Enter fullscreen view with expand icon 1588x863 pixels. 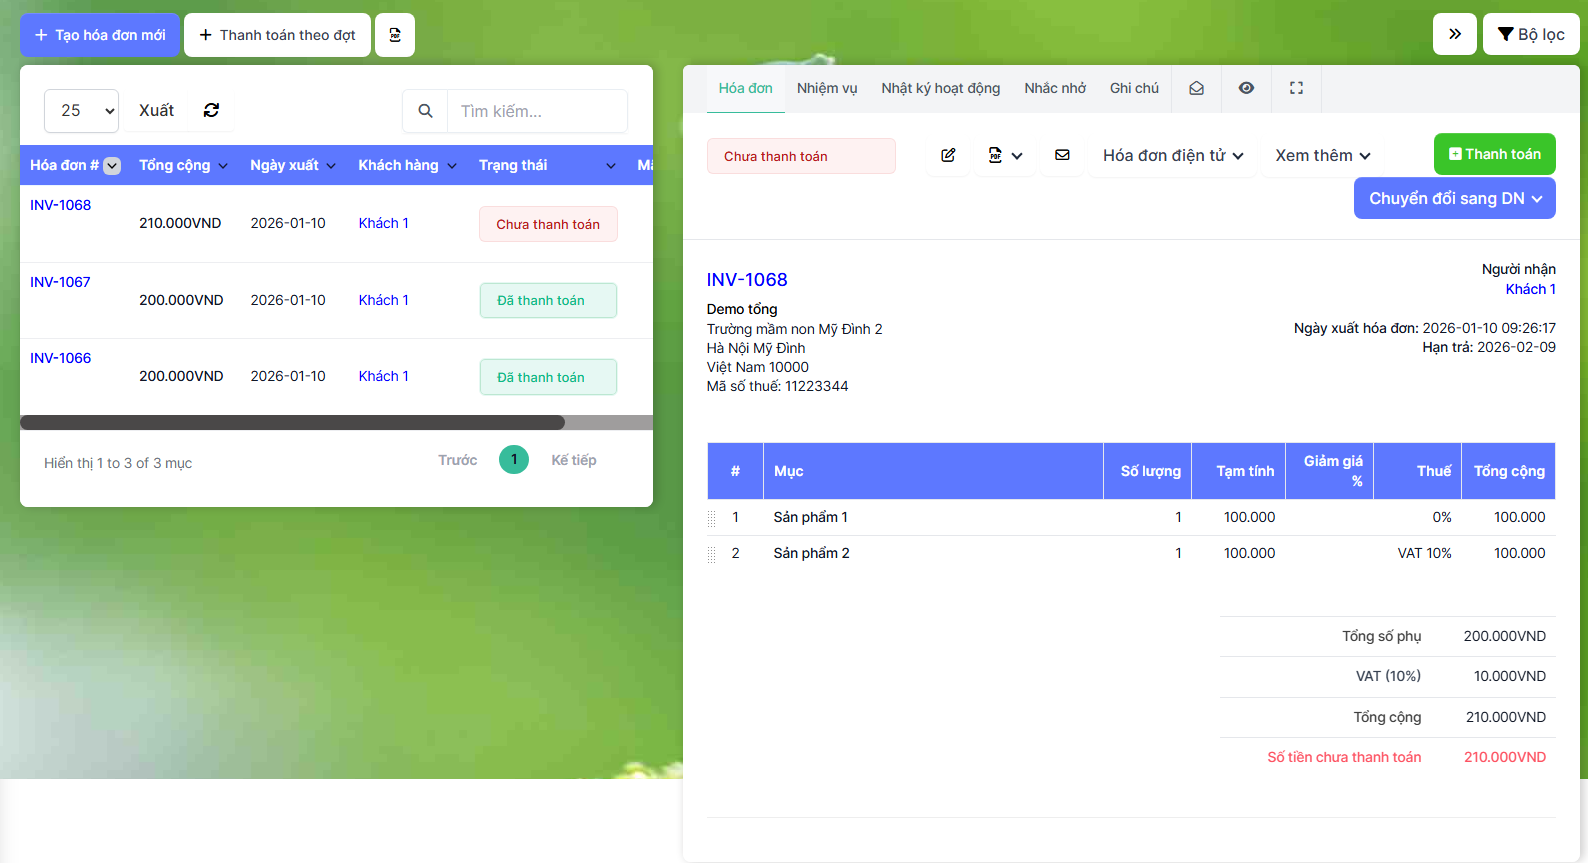(1296, 88)
